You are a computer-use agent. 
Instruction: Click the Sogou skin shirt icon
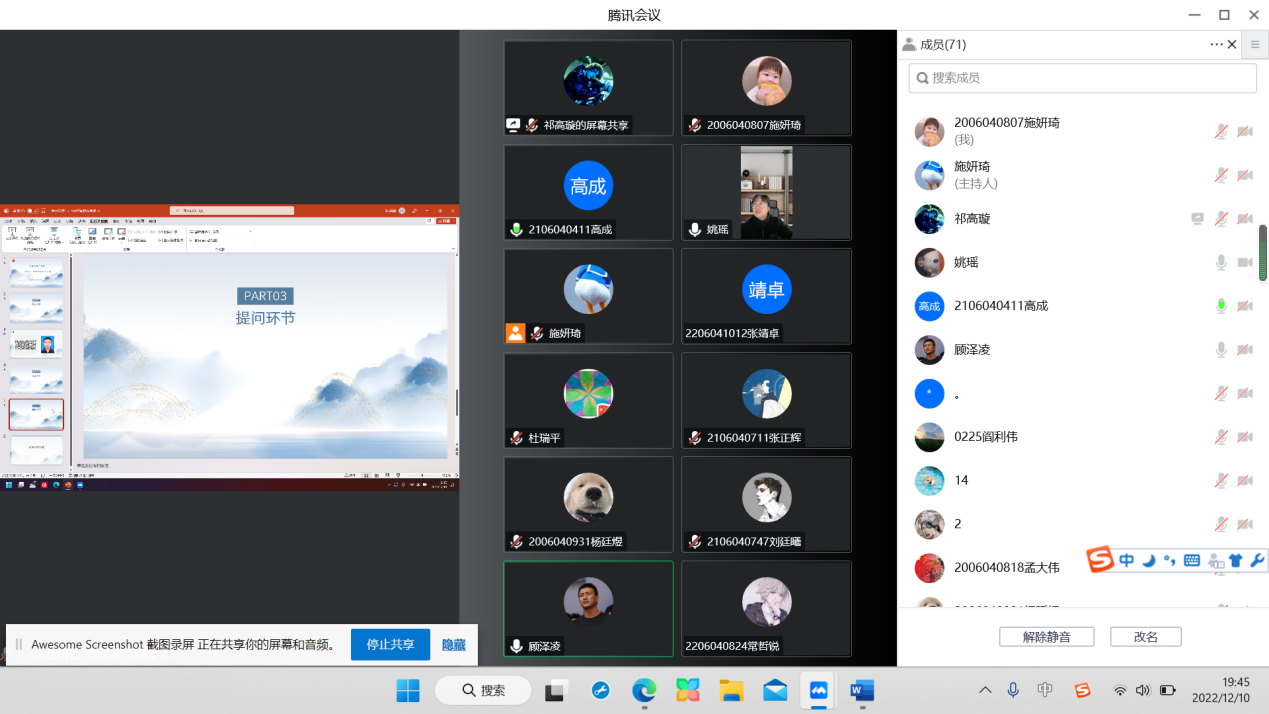coord(1235,561)
